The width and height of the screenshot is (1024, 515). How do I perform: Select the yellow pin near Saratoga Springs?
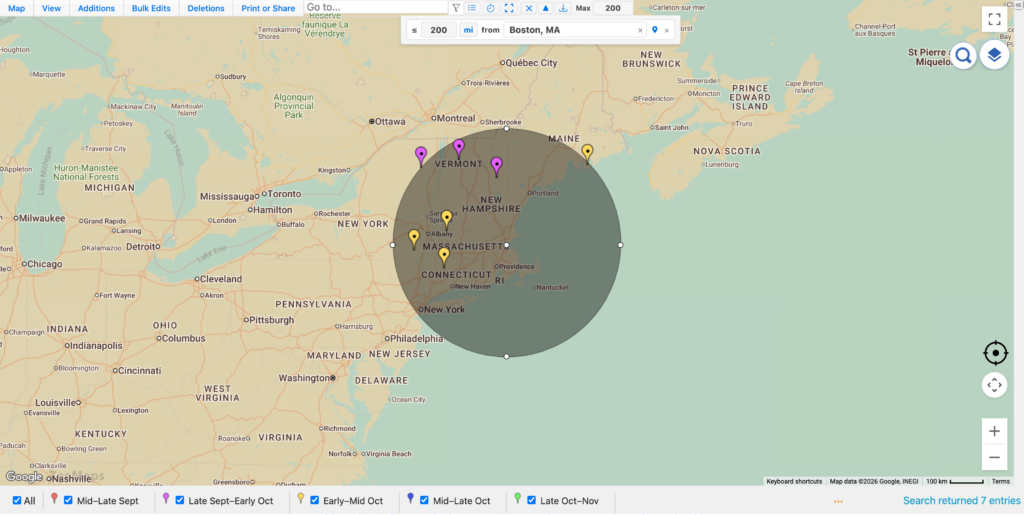[x=447, y=219]
